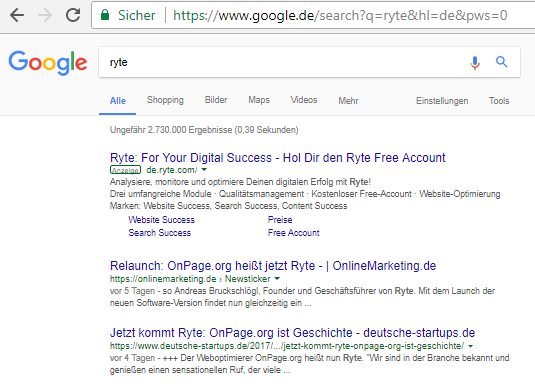Click the magnifying glass search button

tap(501, 62)
